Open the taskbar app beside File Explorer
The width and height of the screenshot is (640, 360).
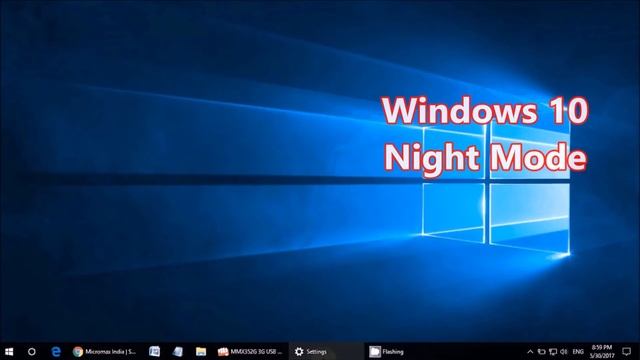click(x=178, y=351)
